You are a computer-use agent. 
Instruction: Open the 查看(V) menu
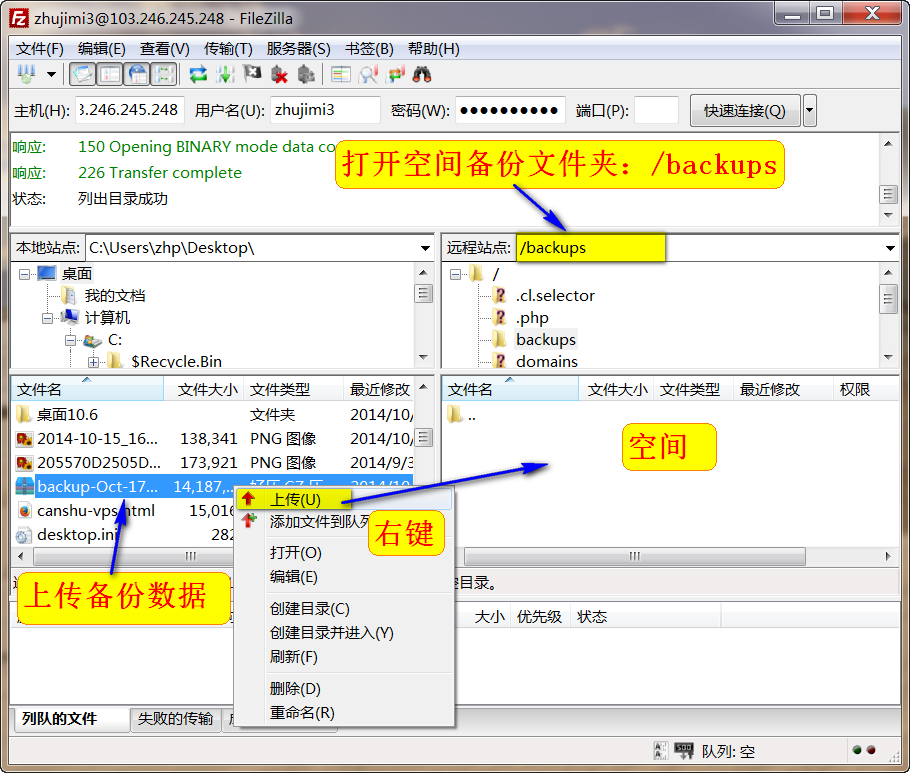[x=165, y=49]
